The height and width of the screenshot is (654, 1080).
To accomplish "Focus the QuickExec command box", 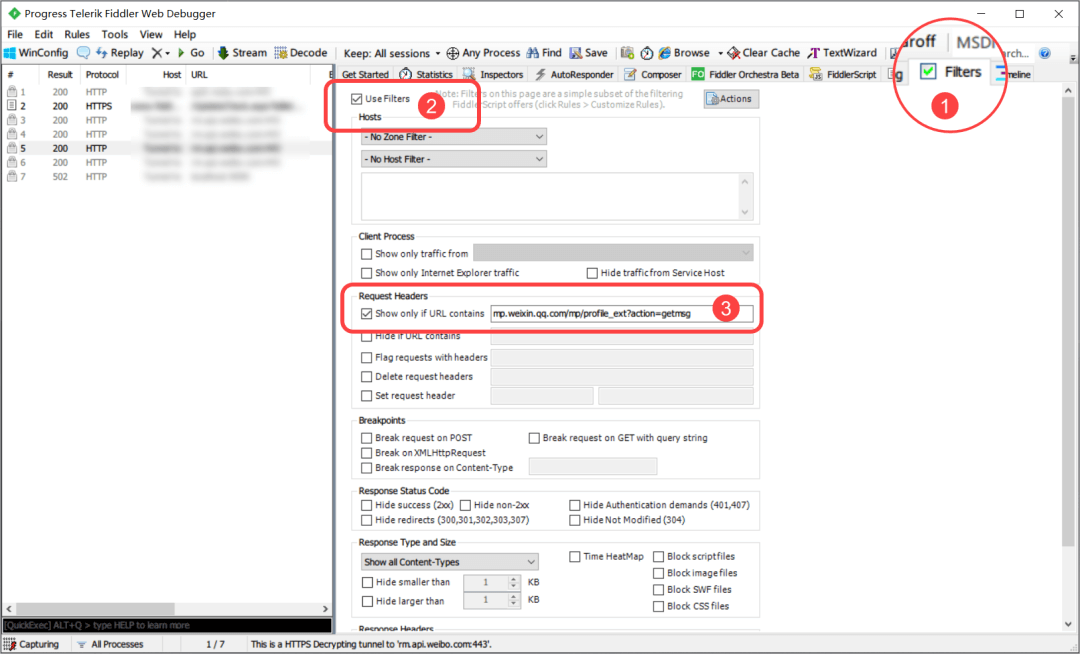I will click(167, 625).
